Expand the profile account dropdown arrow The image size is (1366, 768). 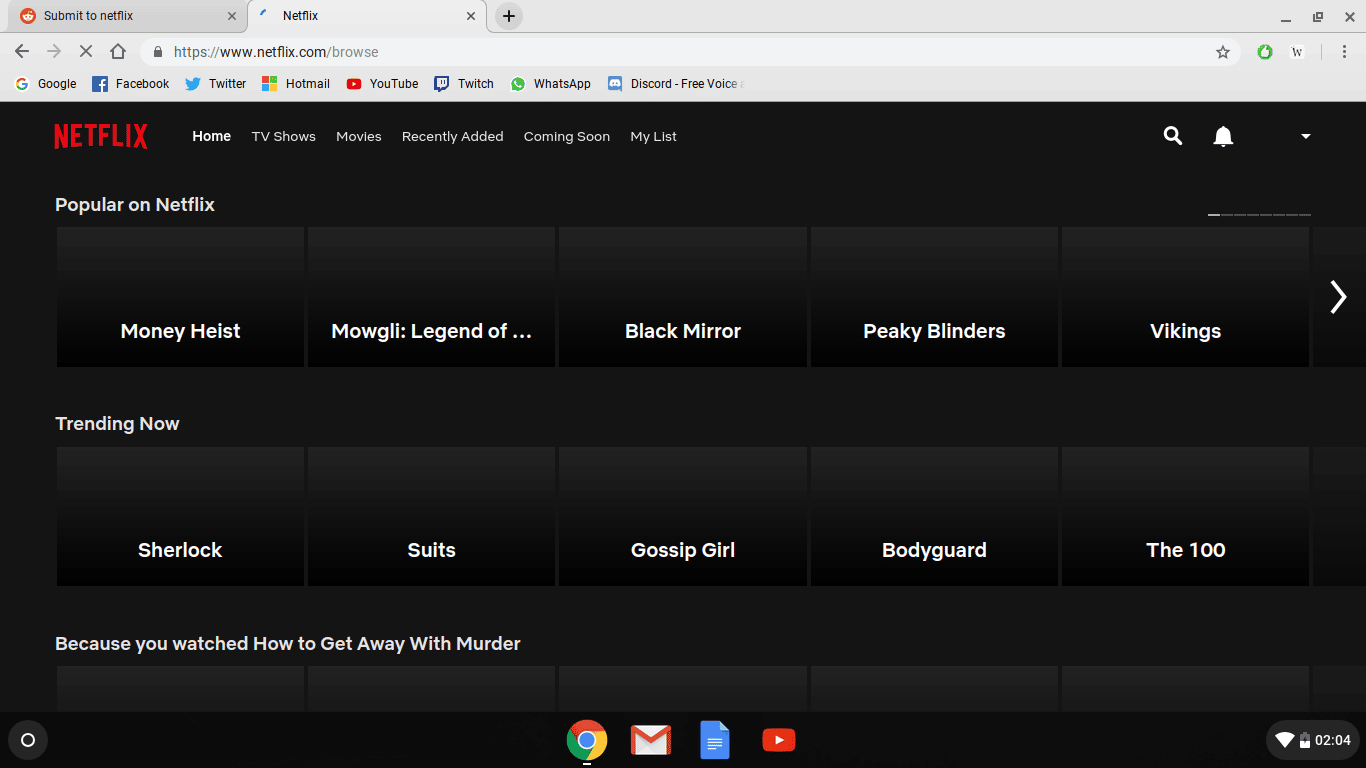[1305, 136]
